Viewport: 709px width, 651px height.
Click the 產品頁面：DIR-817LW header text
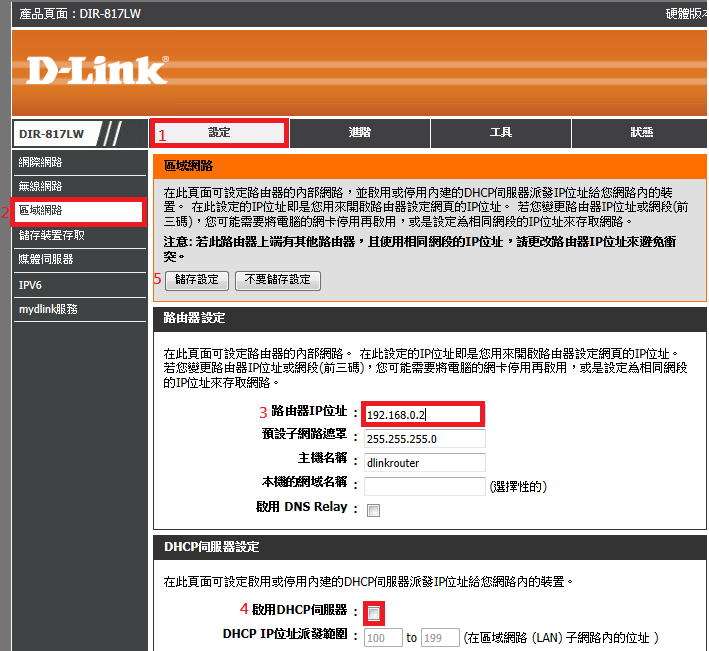pyautogui.click(x=80, y=14)
